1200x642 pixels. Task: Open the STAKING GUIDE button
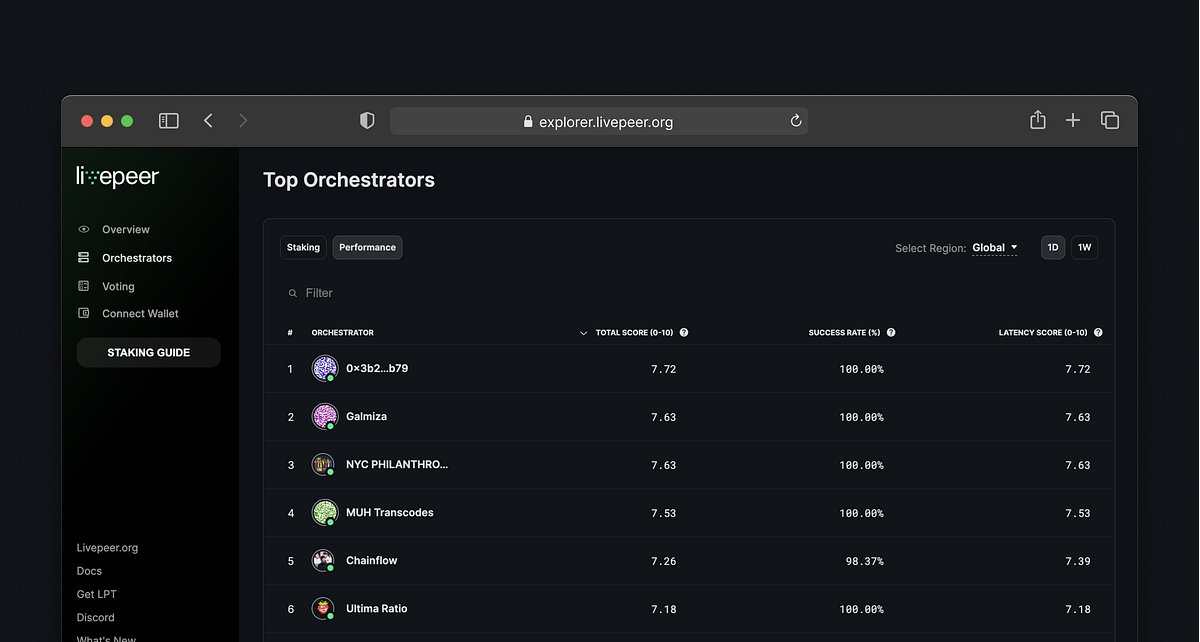coord(148,352)
